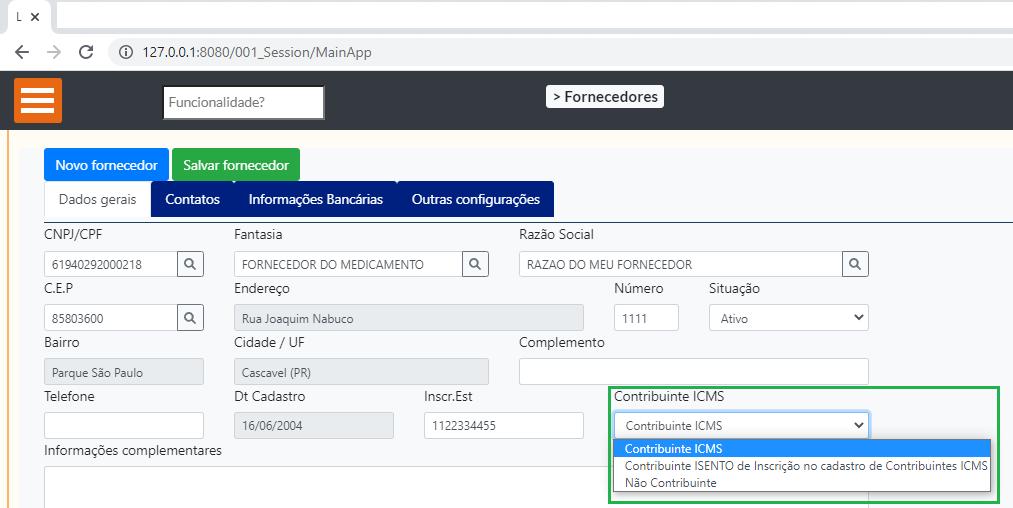Click the Razão Social search magnifier icon
The image size is (1013, 508).
coord(854,264)
